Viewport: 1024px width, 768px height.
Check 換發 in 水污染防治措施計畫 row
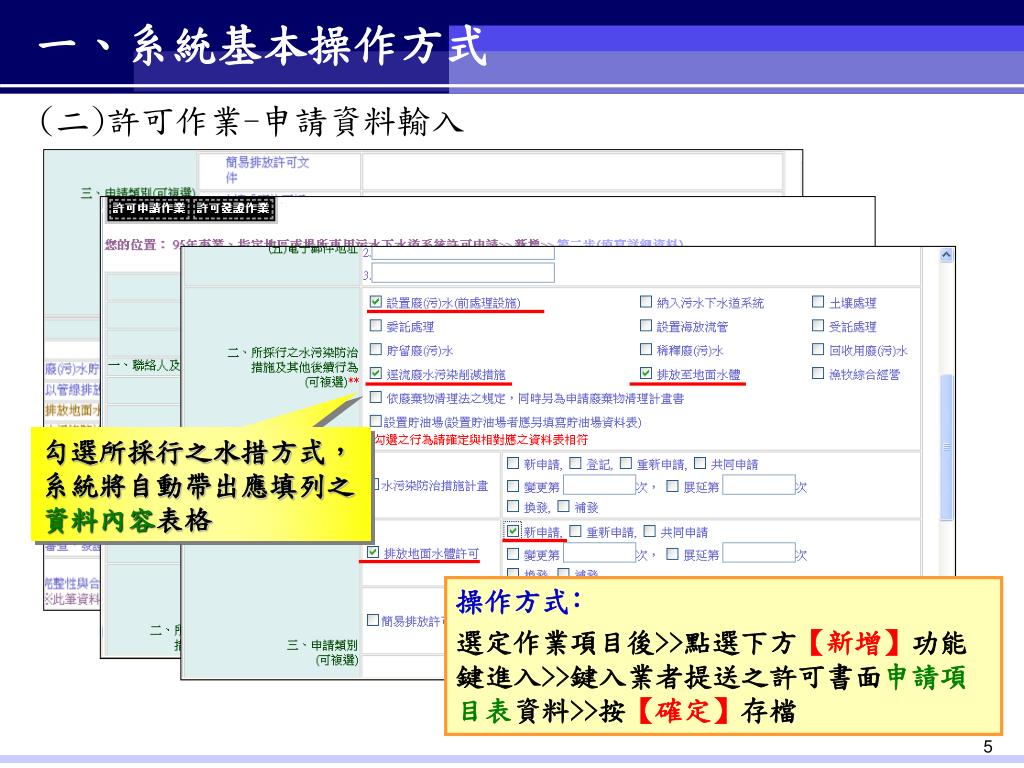(513, 506)
